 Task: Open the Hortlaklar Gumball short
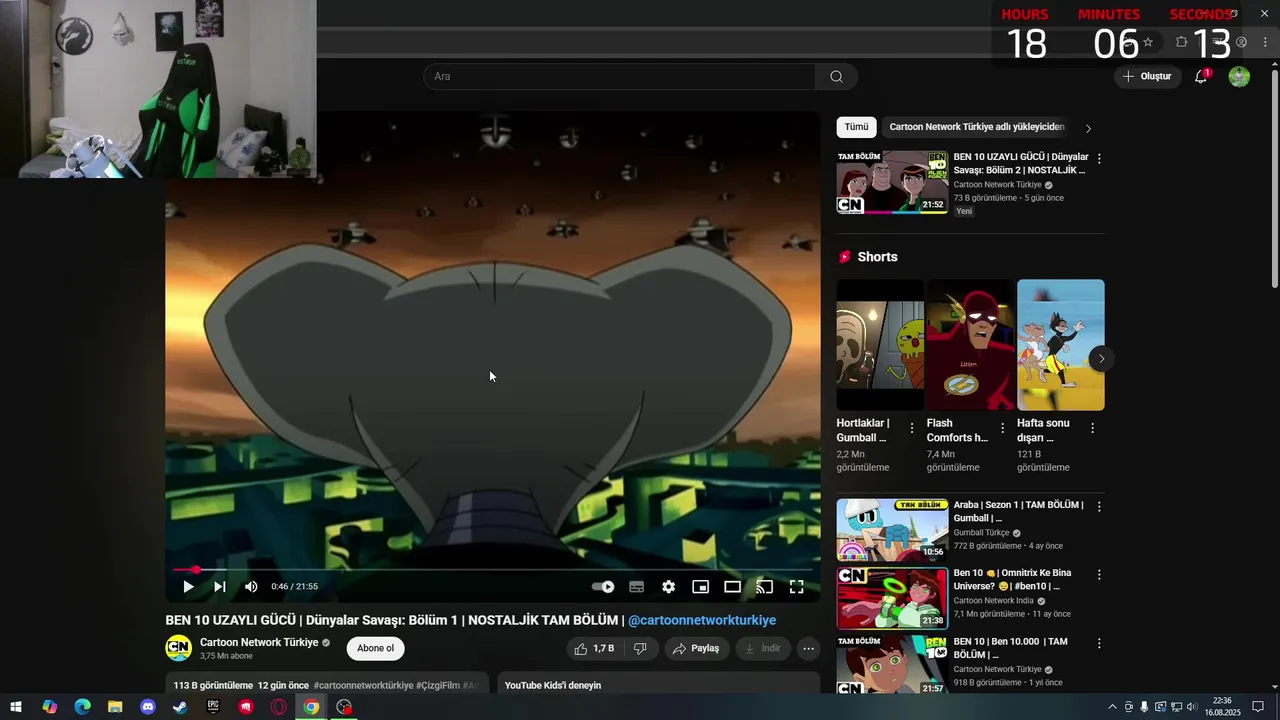pyautogui.click(x=880, y=345)
